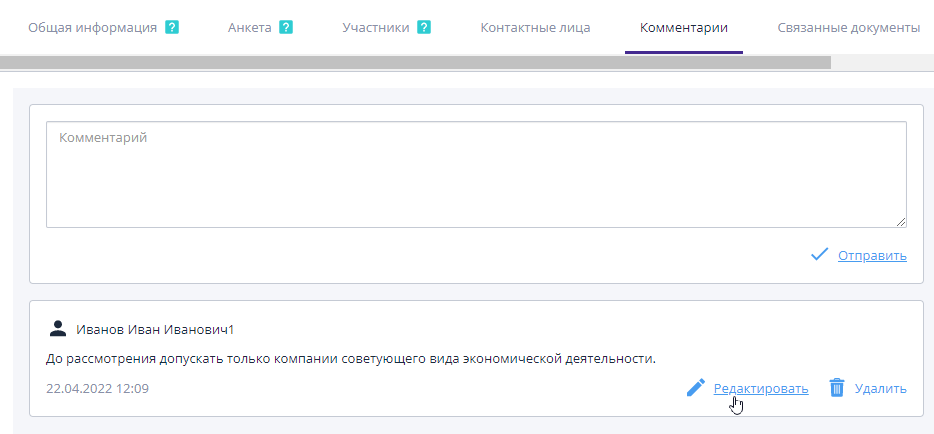The height and width of the screenshot is (434, 934).
Task: Click the help icon next to Общая информация
Action: 172,27
